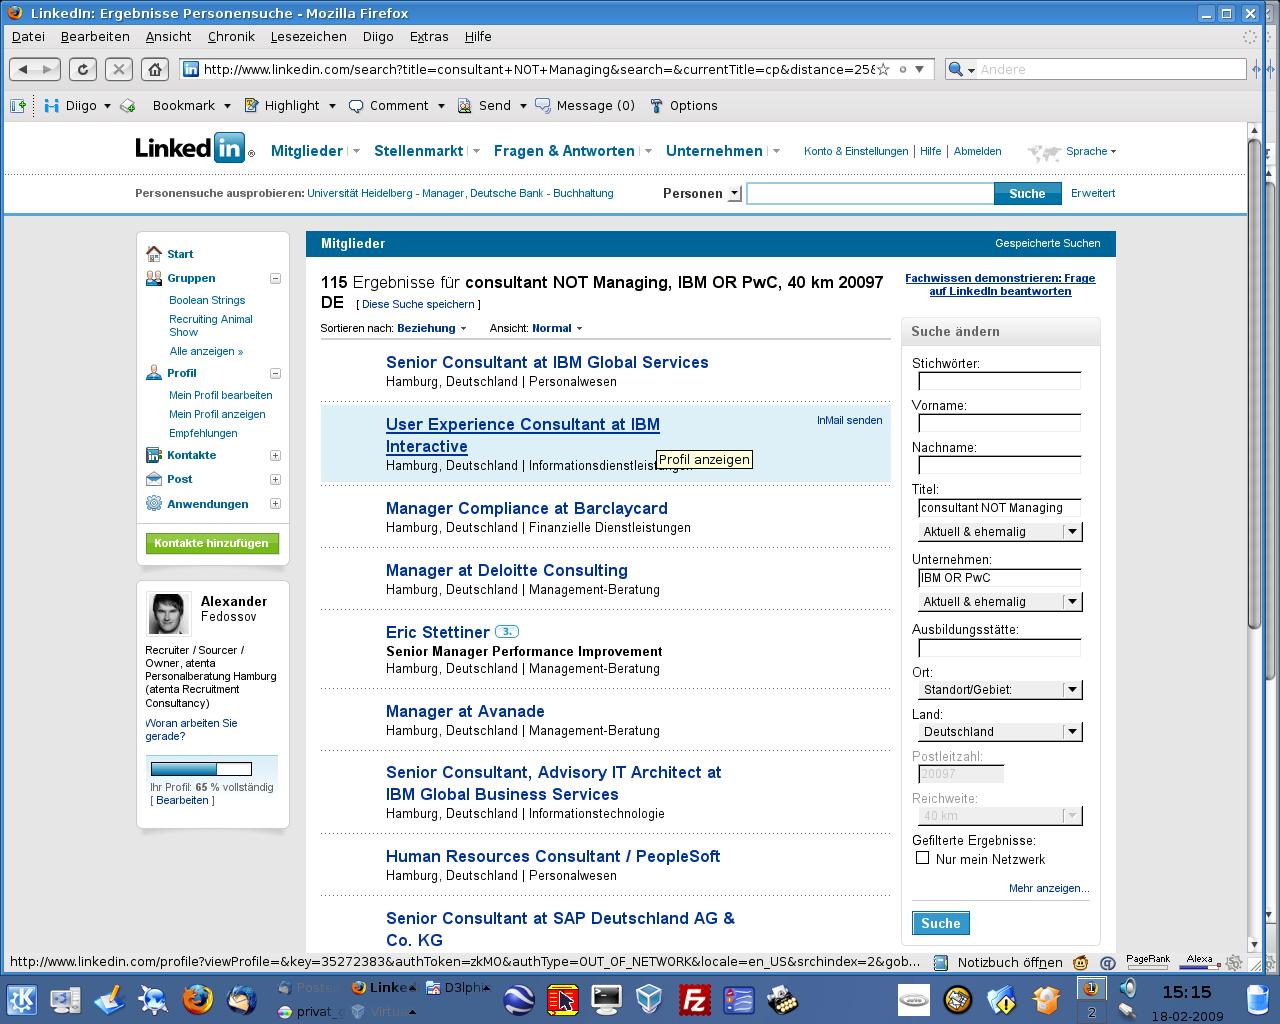1280x1024 pixels.
Task: Open Diigo Options
Action: coord(684,105)
